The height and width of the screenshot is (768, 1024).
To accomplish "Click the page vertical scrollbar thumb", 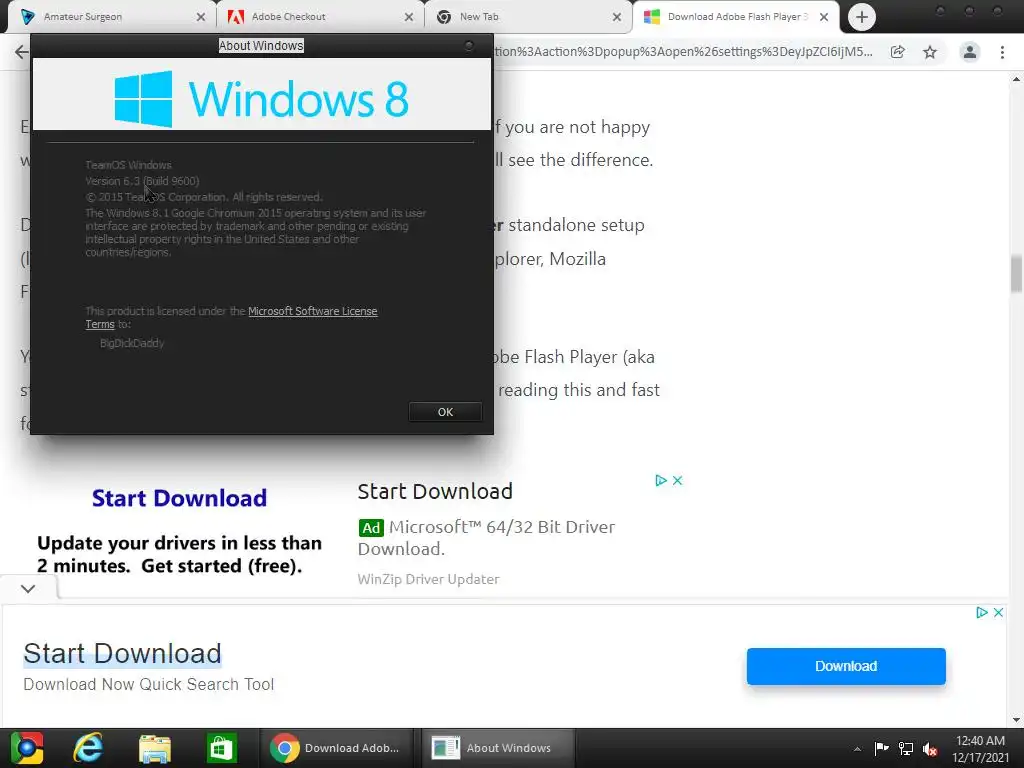I will (1016, 274).
